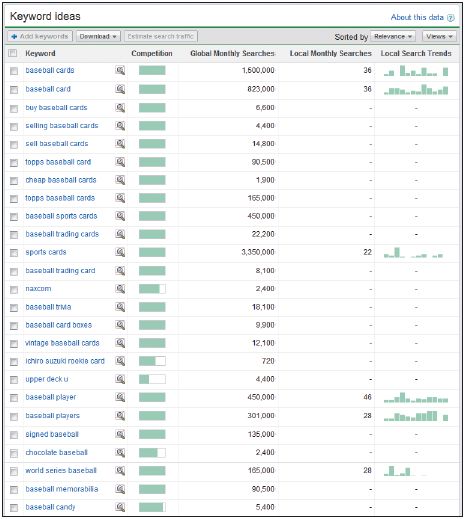Click the Add keywords button

(x=40, y=36)
